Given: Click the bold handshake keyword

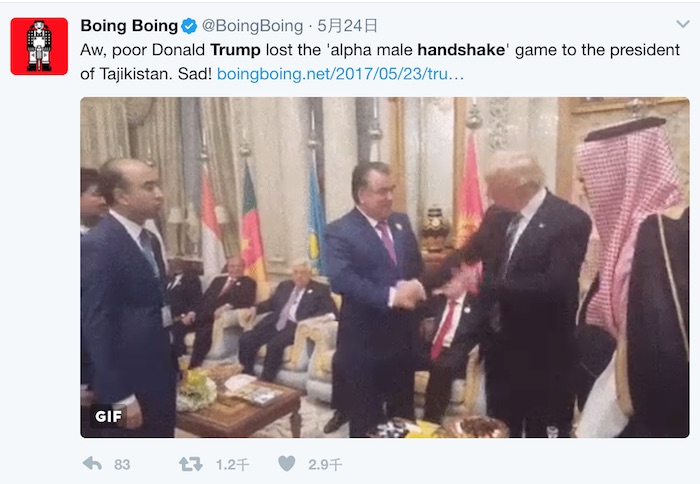Looking at the screenshot, I should pyautogui.click(x=461, y=50).
